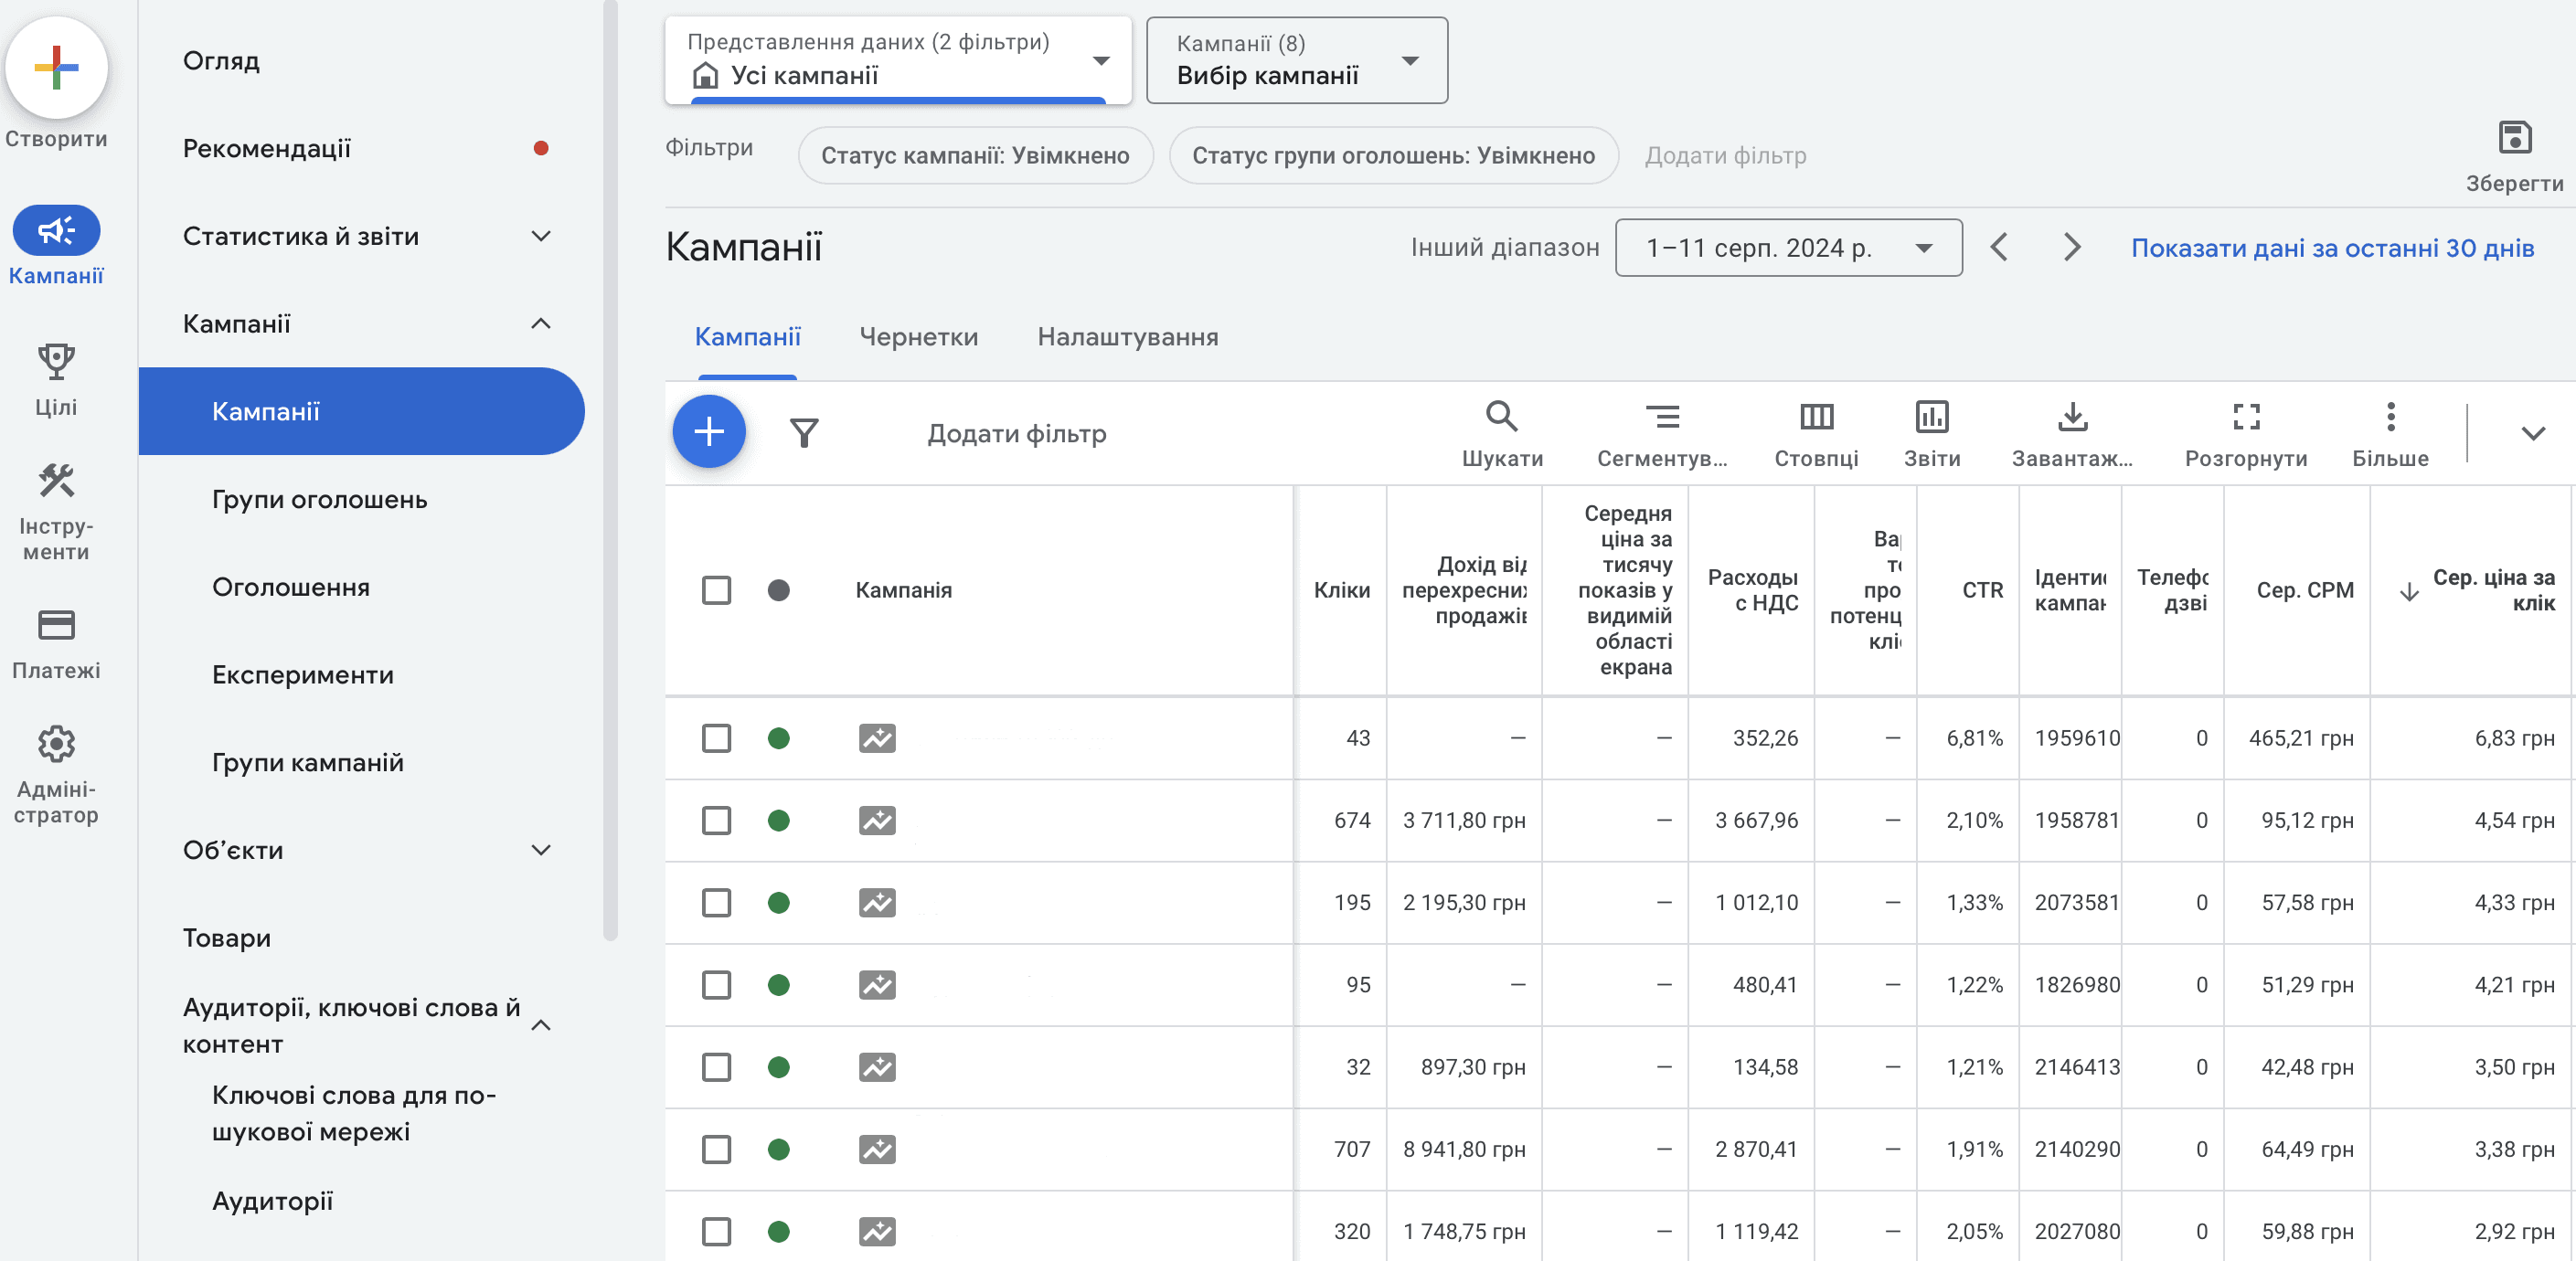This screenshot has width=2576, height=1261.
Task: Open Експерименти in sidebar
Action: coord(303,675)
